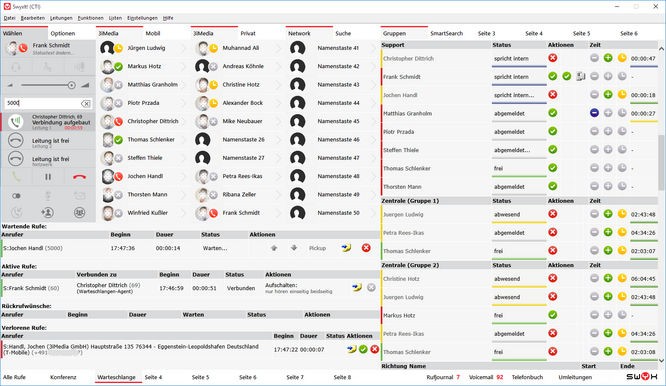Image resolution: width=666 pixels, height=386 pixels.
Task: Expand chevron next to Muhannad Ali
Action: point(279,48)
